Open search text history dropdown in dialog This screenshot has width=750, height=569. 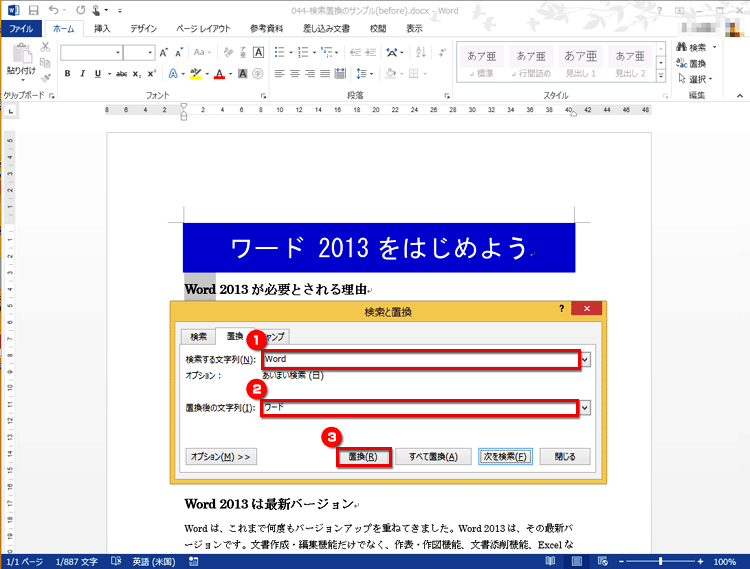tap(585, 359)
